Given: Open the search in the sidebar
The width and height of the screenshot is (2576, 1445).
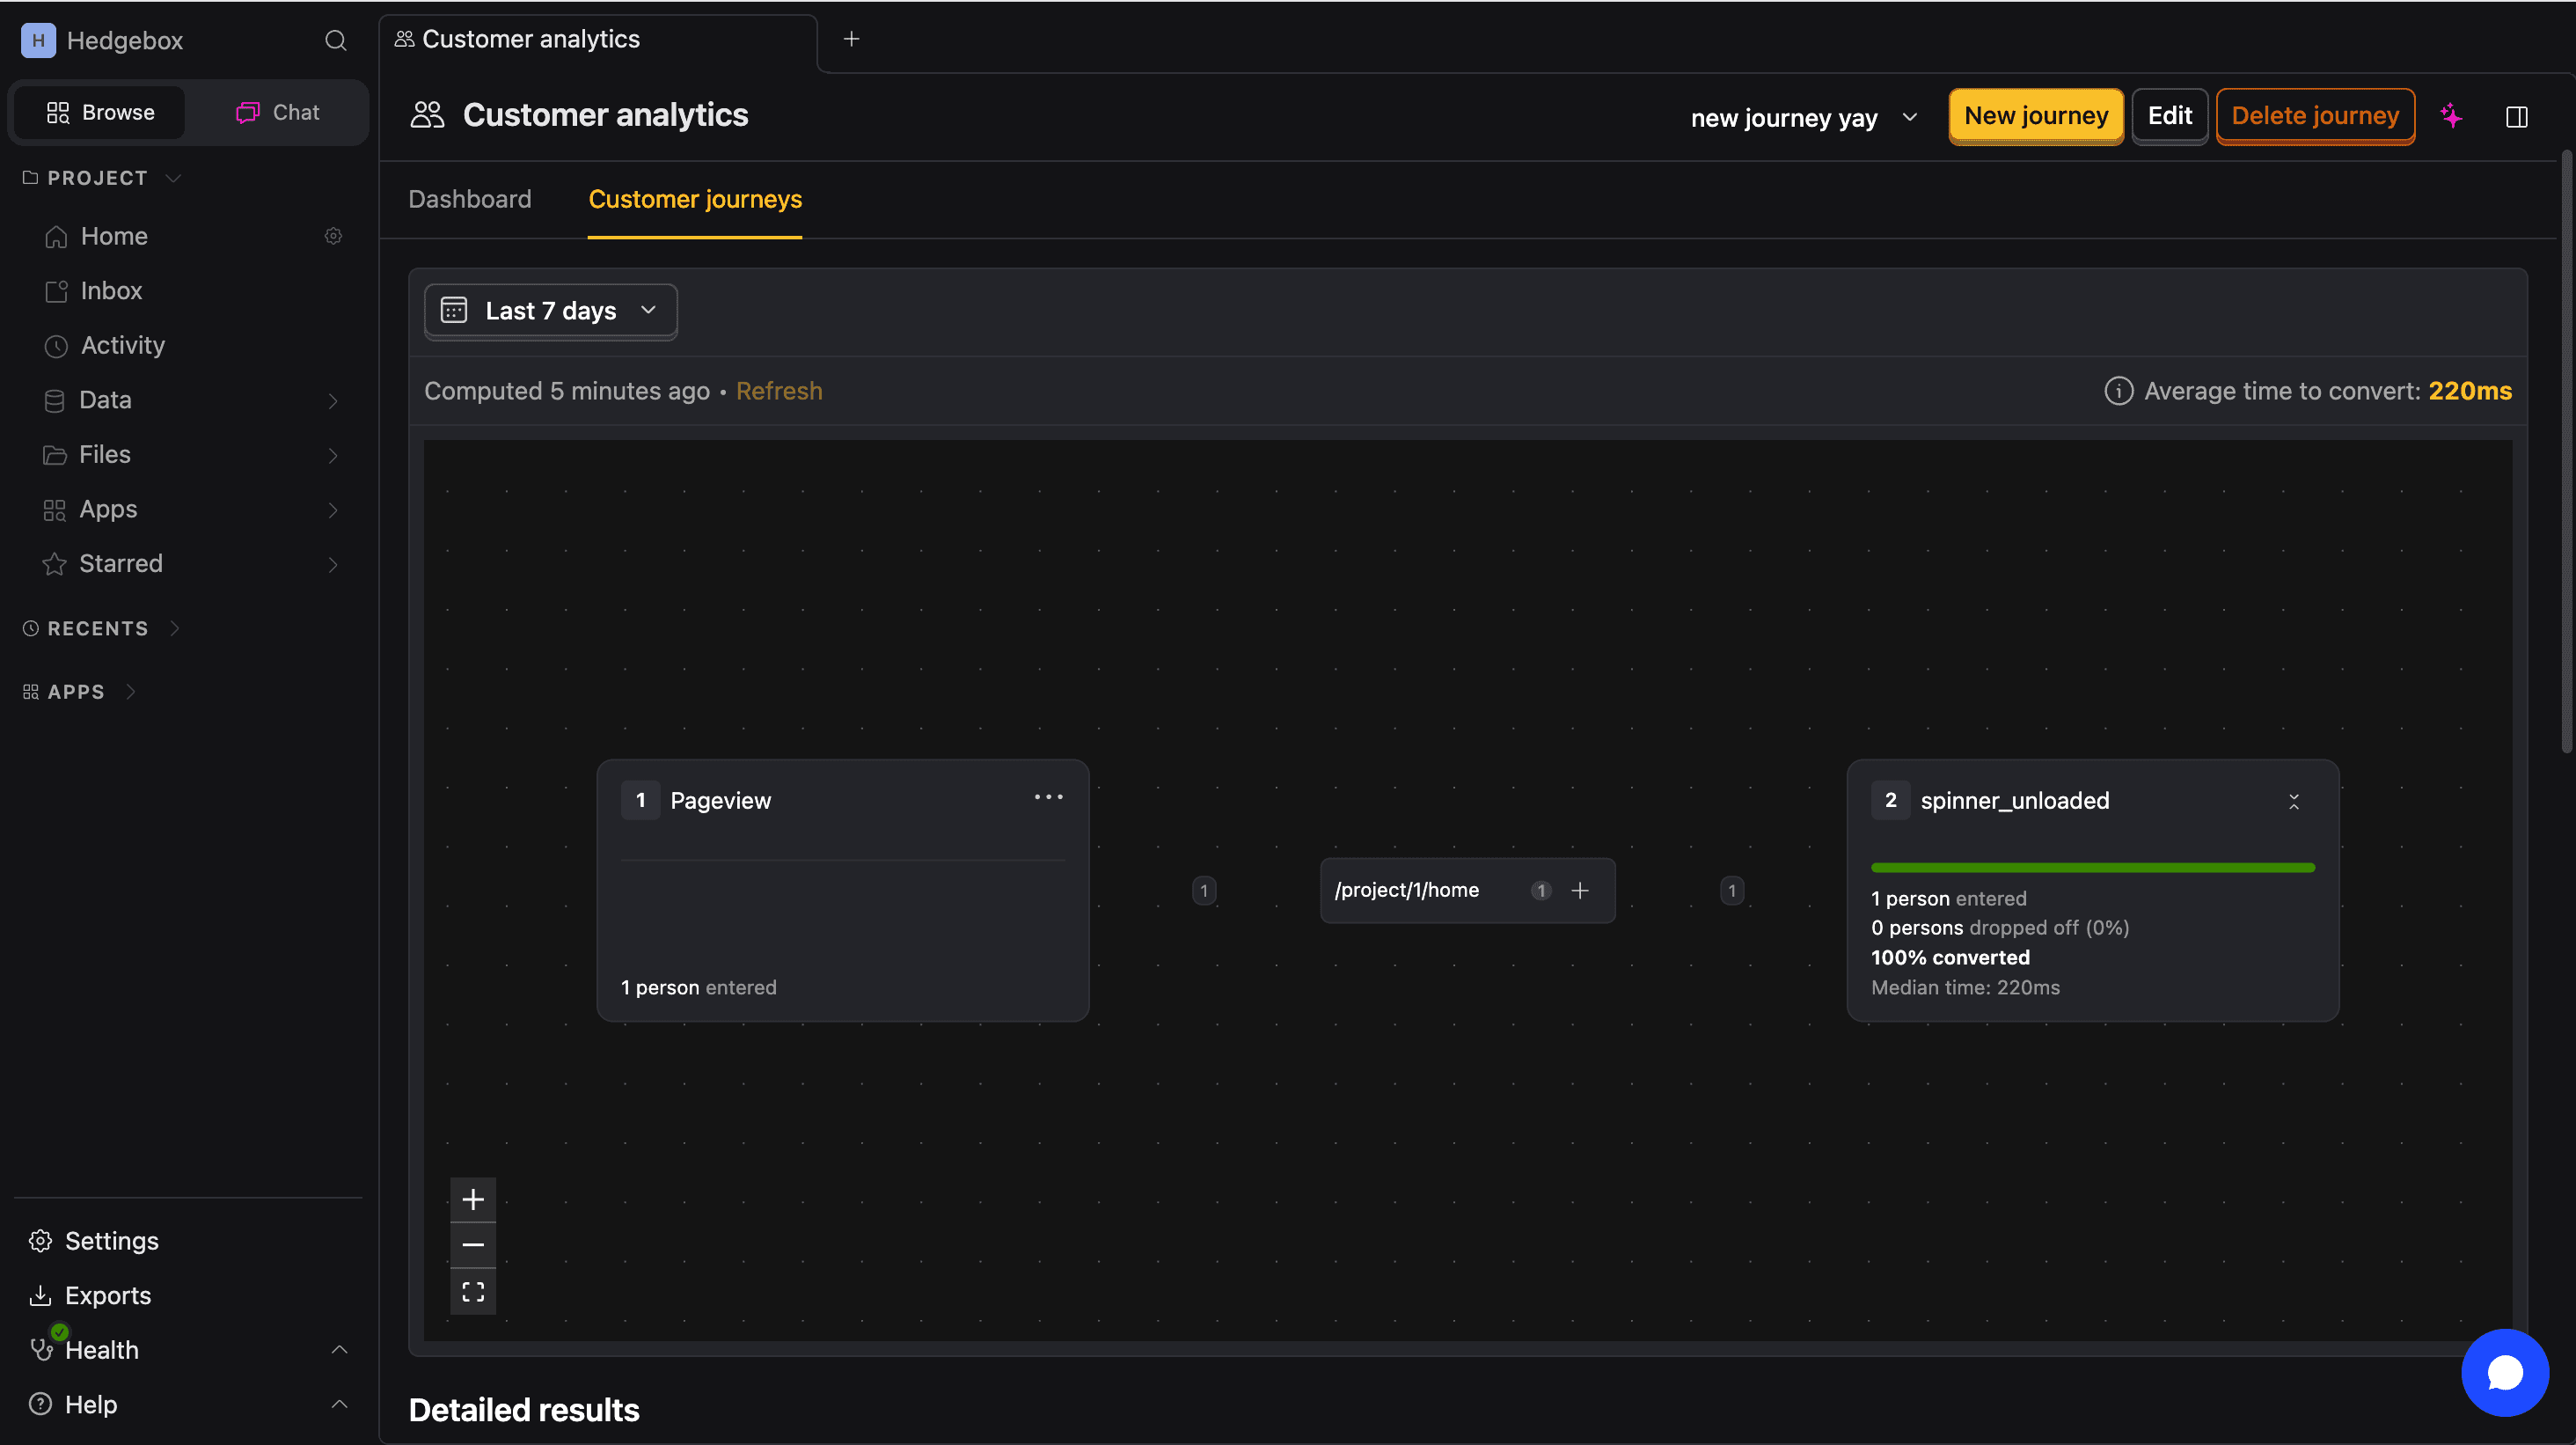Looking at the screenshot, I should tap(336, 40).
